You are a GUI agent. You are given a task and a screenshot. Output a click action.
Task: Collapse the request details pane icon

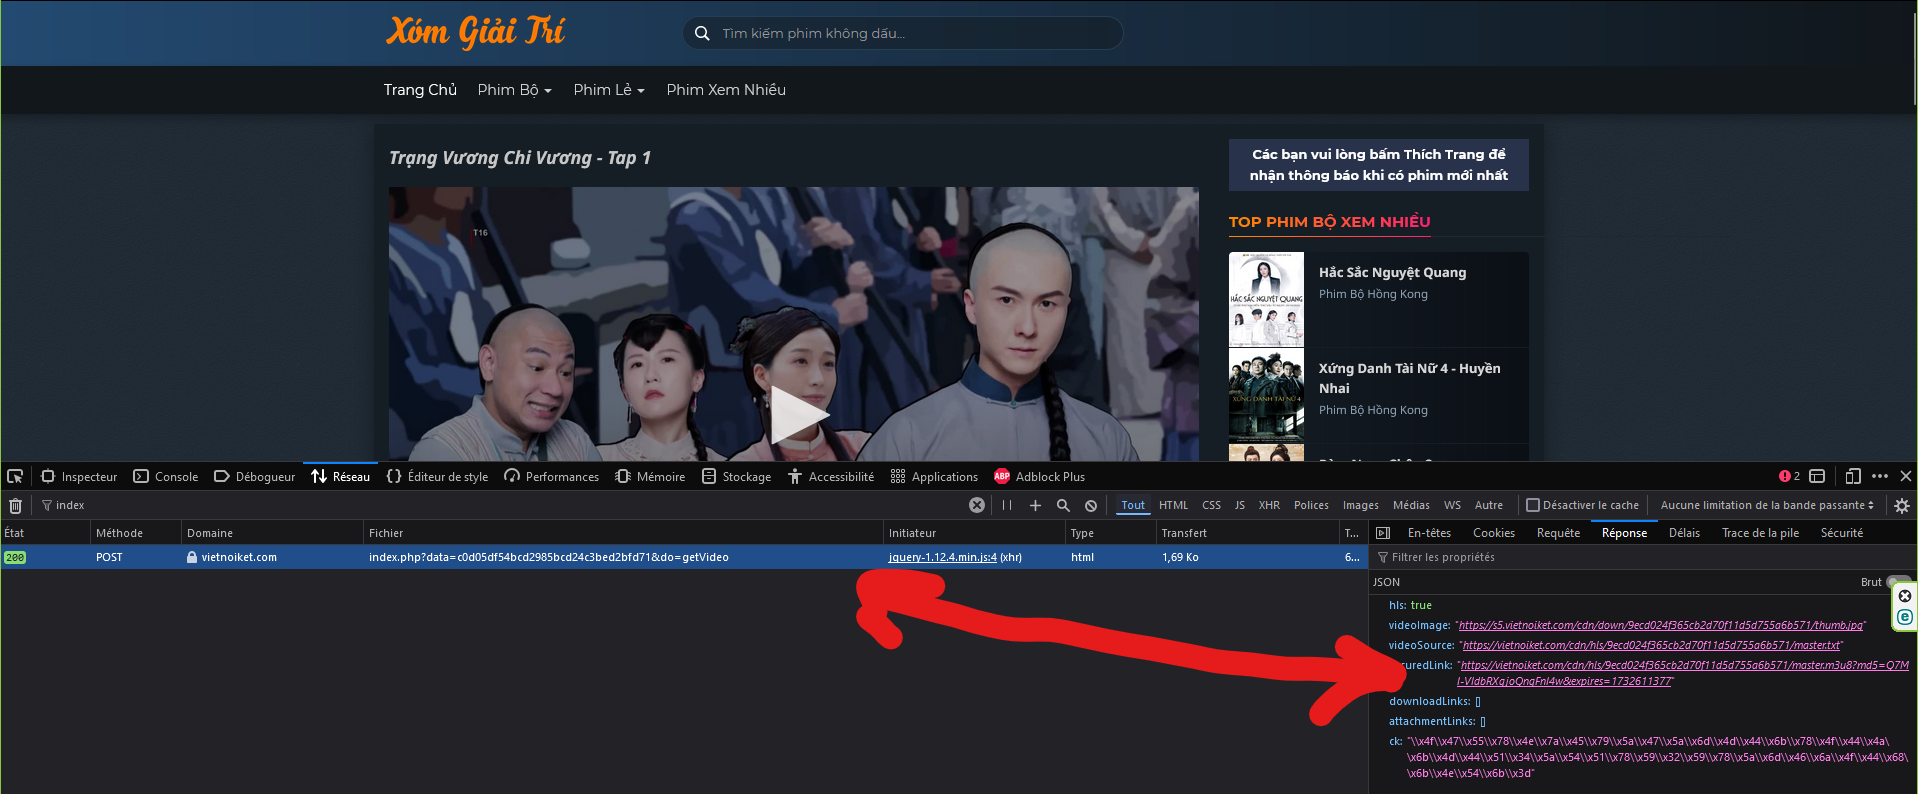tap(1383, 534)
